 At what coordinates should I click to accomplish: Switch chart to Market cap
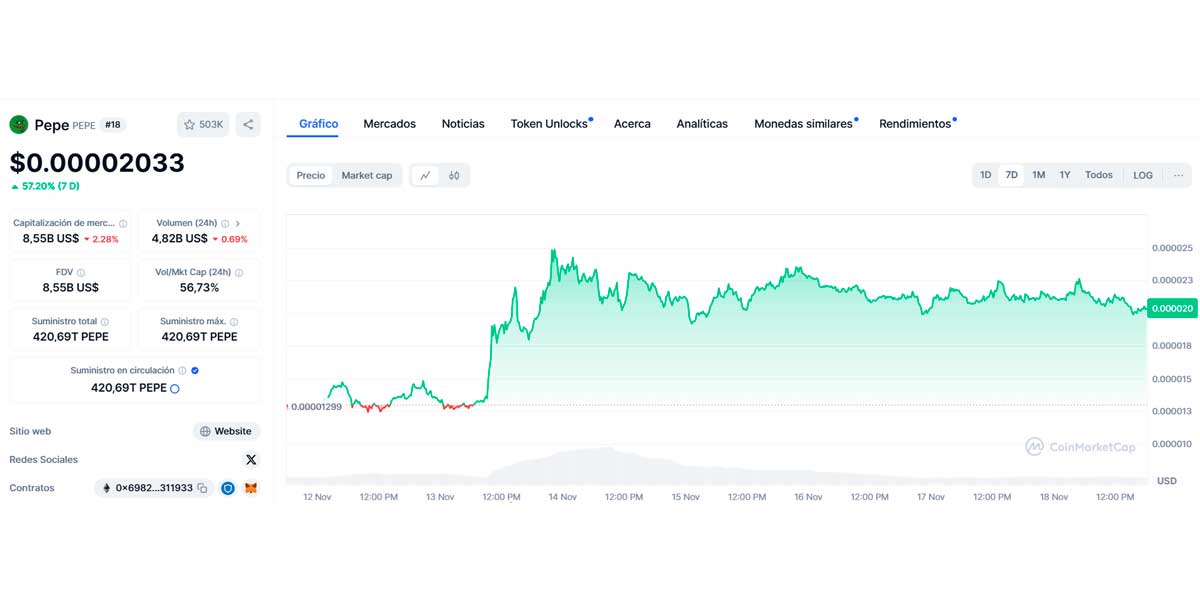point(367,175)
